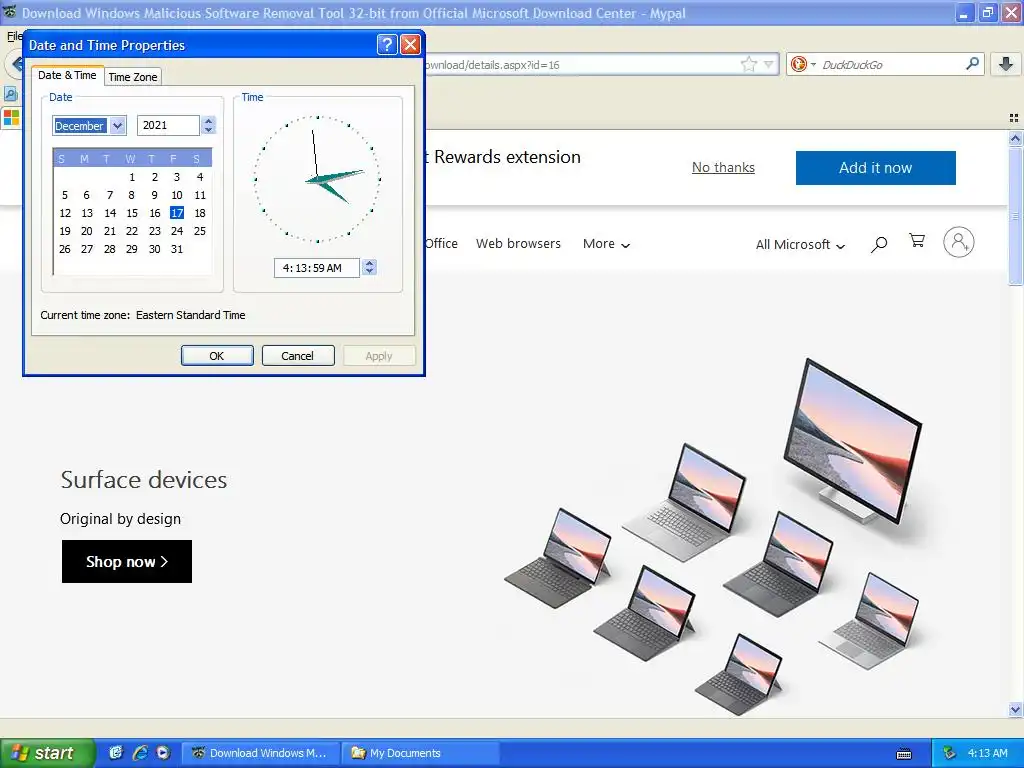Click the Shop now button
The width and height of the screenshot is (1024, 768).
127,561
